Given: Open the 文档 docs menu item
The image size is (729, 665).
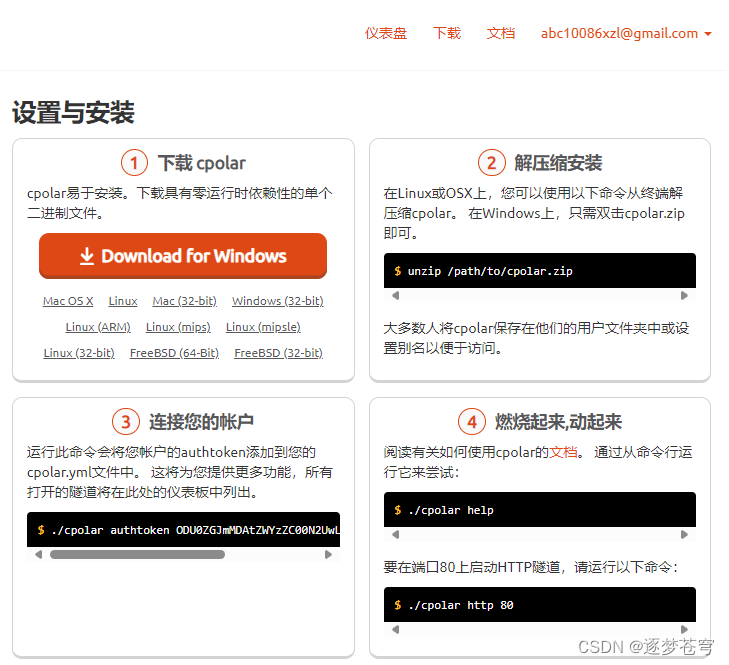Looking at the screenshot, I should (502, 33).
